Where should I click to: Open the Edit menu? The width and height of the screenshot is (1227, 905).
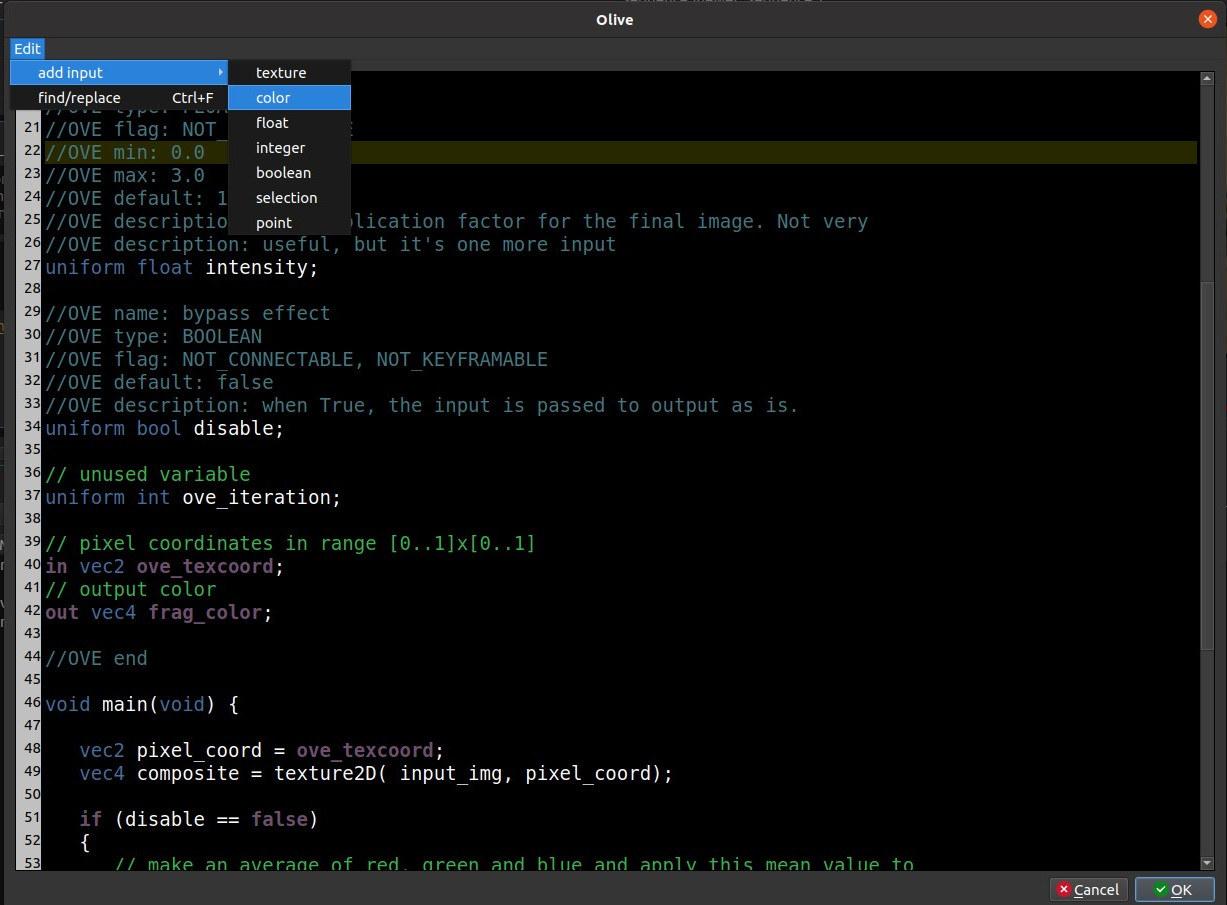pyautogui.click(x=27, y=48)
